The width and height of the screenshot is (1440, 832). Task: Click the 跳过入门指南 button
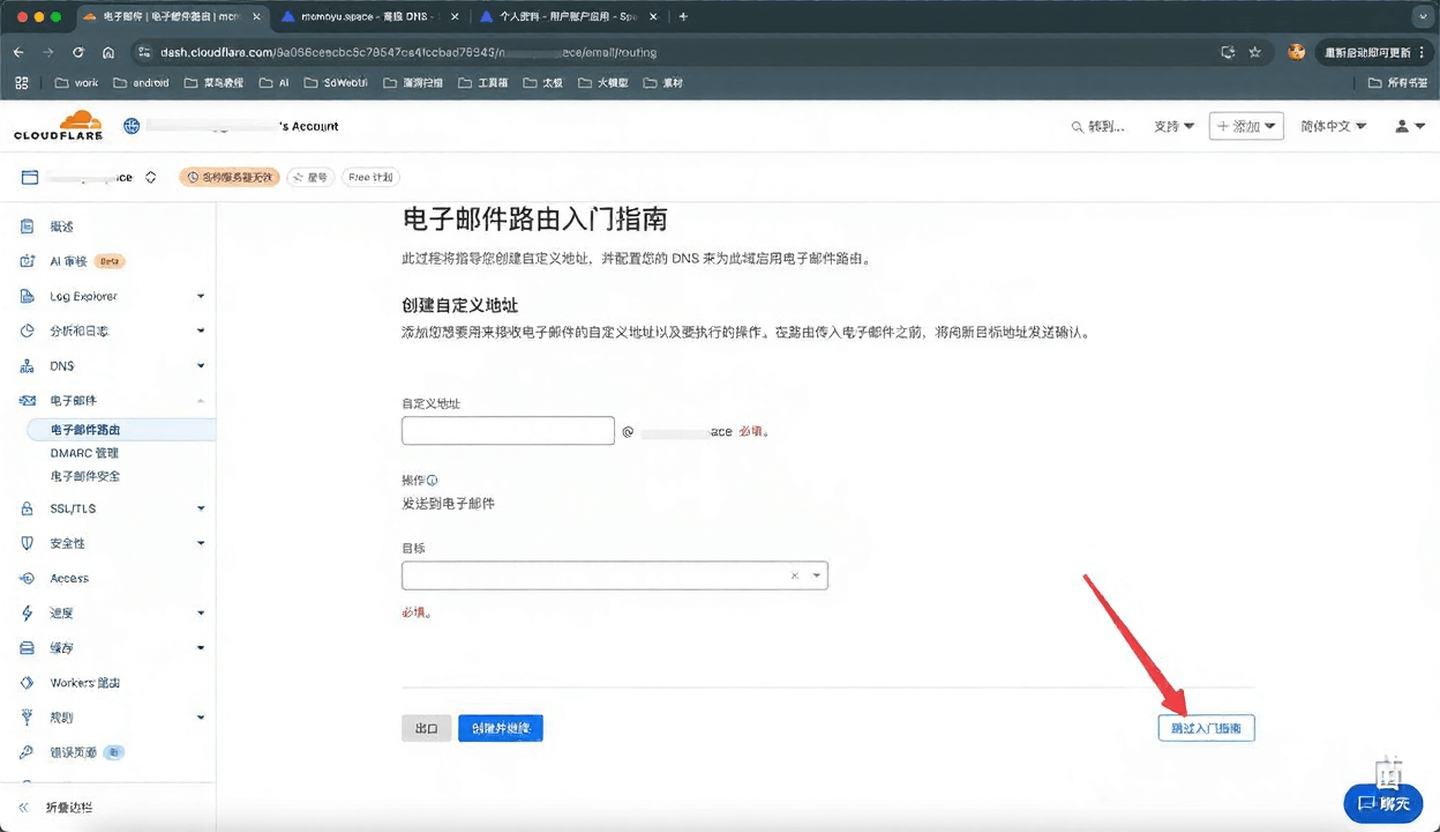1206,728
